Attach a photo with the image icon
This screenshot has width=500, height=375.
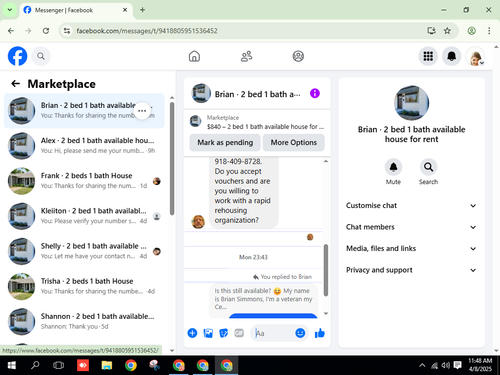[208, 333]
